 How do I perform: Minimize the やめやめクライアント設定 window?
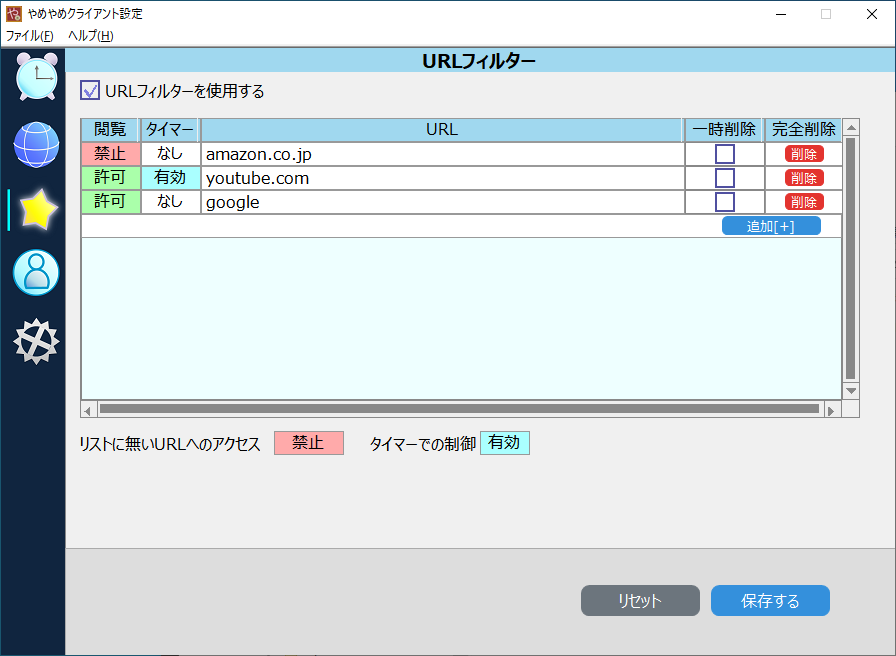[781, 14]
